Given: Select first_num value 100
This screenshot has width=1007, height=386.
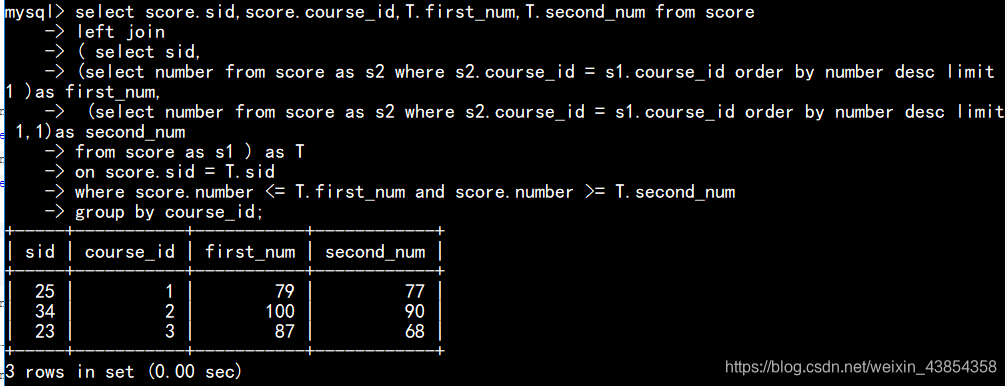Looking at the screenshot, I should [x=280, y=311].
